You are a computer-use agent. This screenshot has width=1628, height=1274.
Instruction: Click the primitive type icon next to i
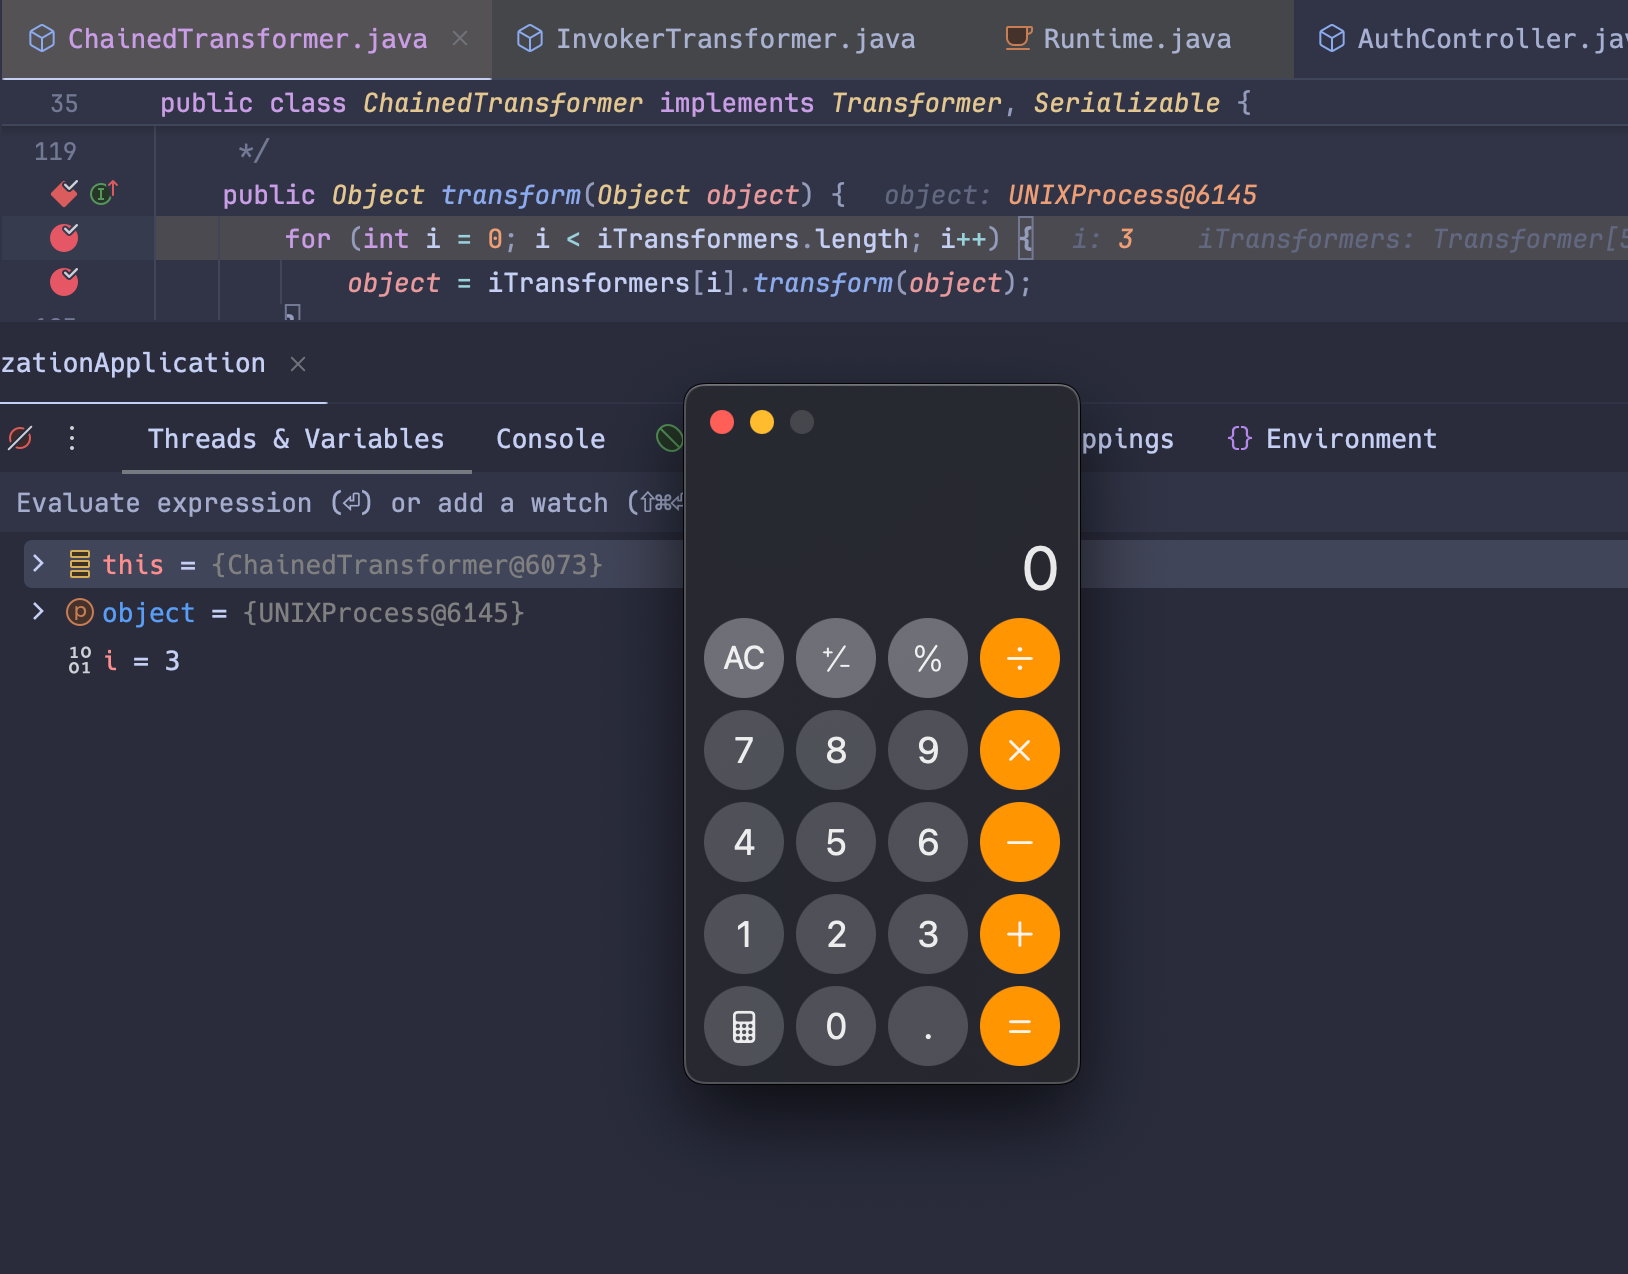coord(80,660)
